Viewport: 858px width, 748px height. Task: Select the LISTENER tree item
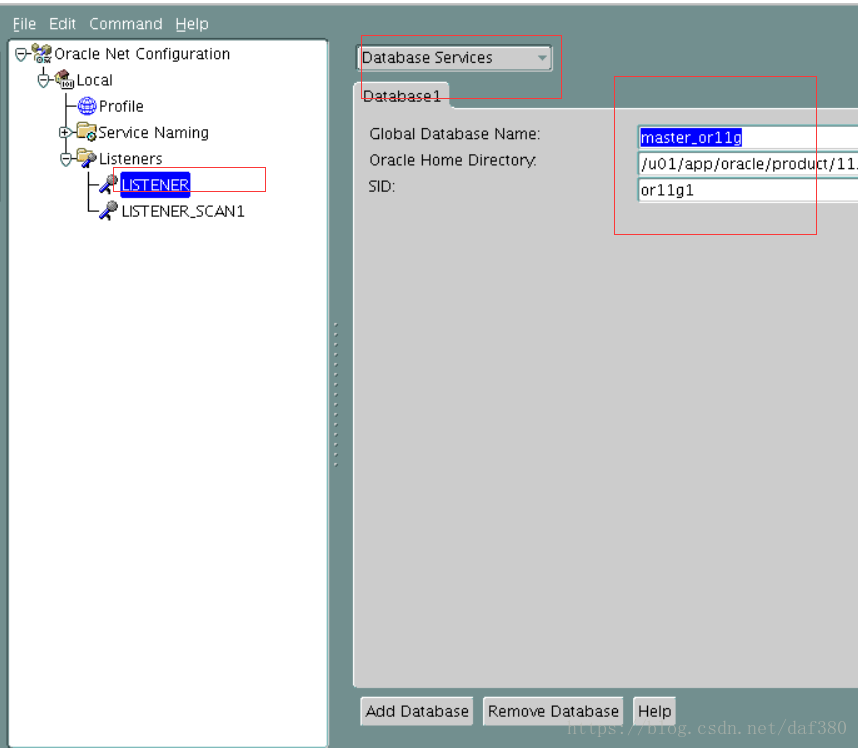click(155, 185)
